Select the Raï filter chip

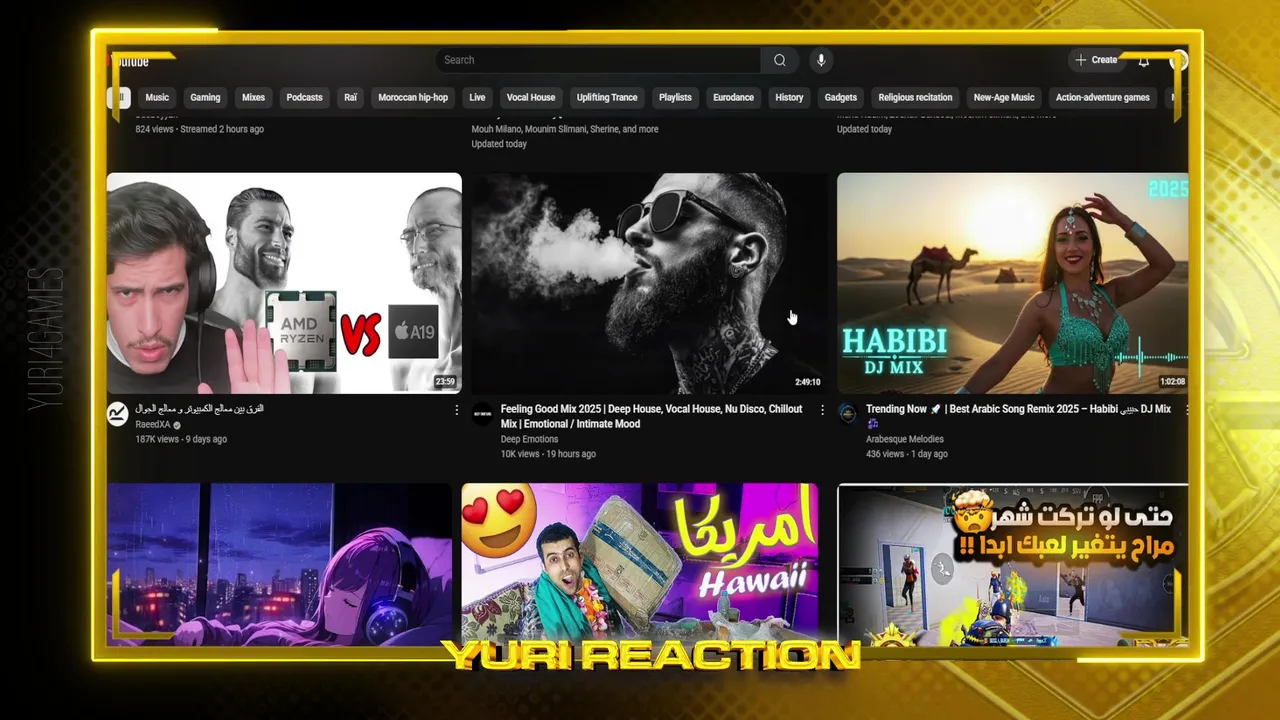[x=350, y=97]
